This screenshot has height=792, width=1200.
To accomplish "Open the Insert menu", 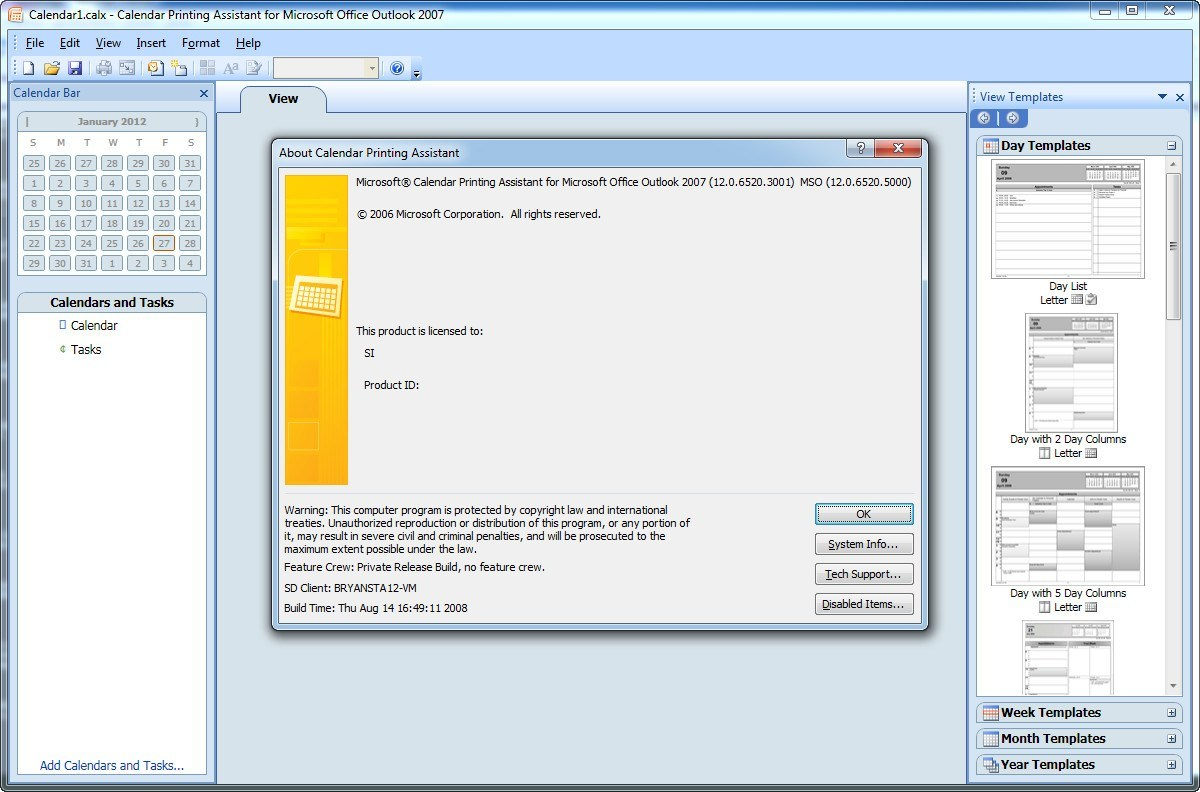I will pyautogui.click(x=151, y=43).
